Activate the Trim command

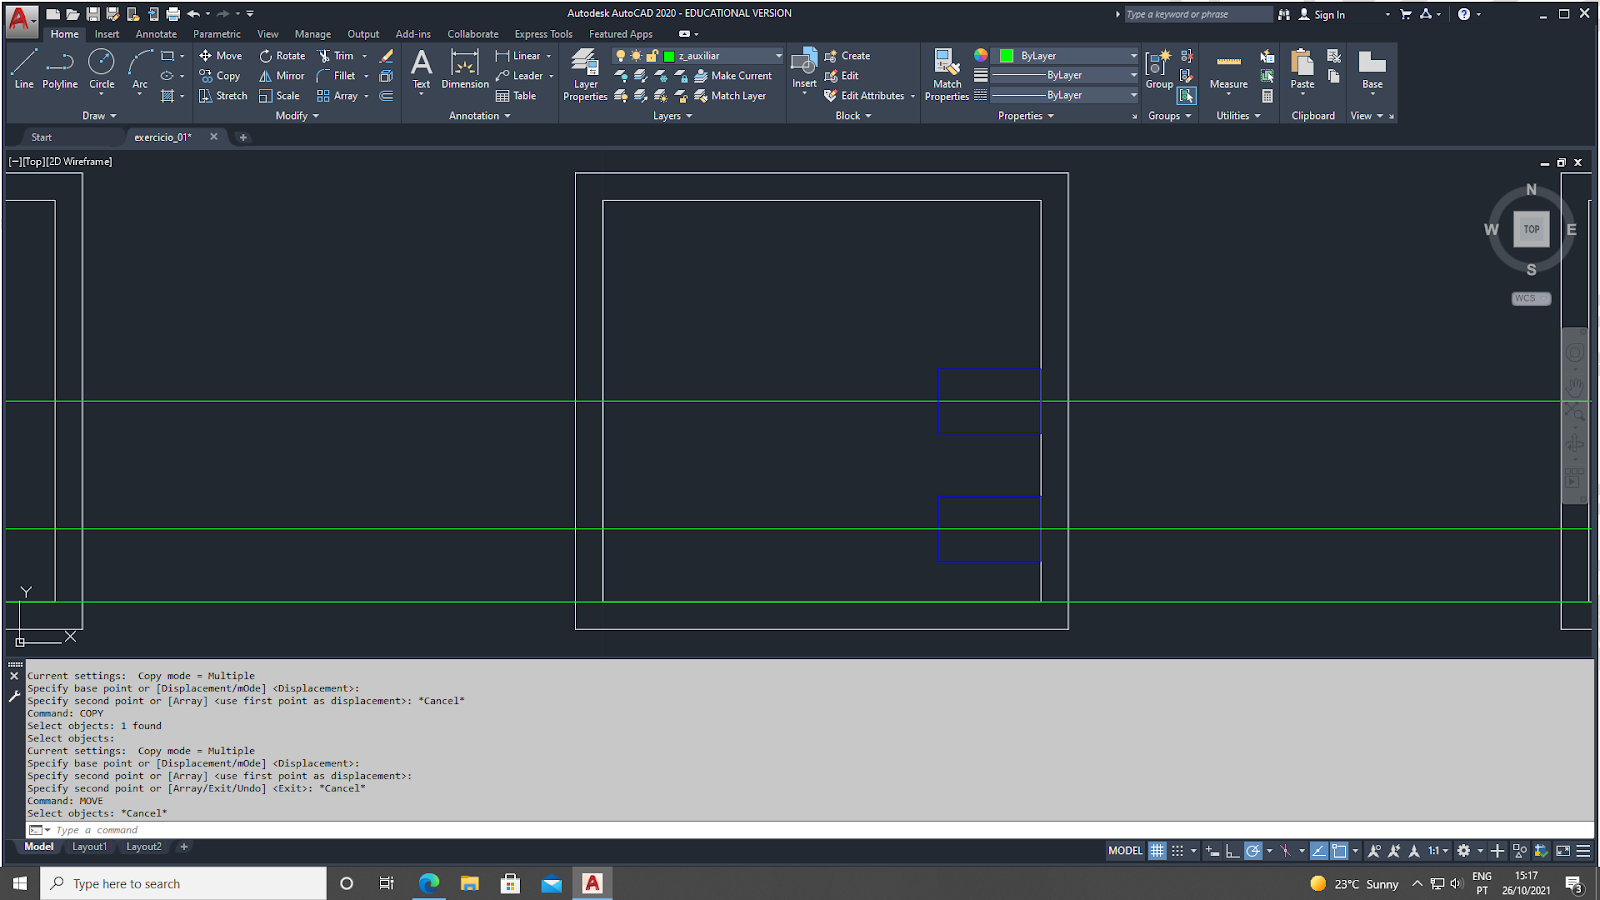[336, 56]
